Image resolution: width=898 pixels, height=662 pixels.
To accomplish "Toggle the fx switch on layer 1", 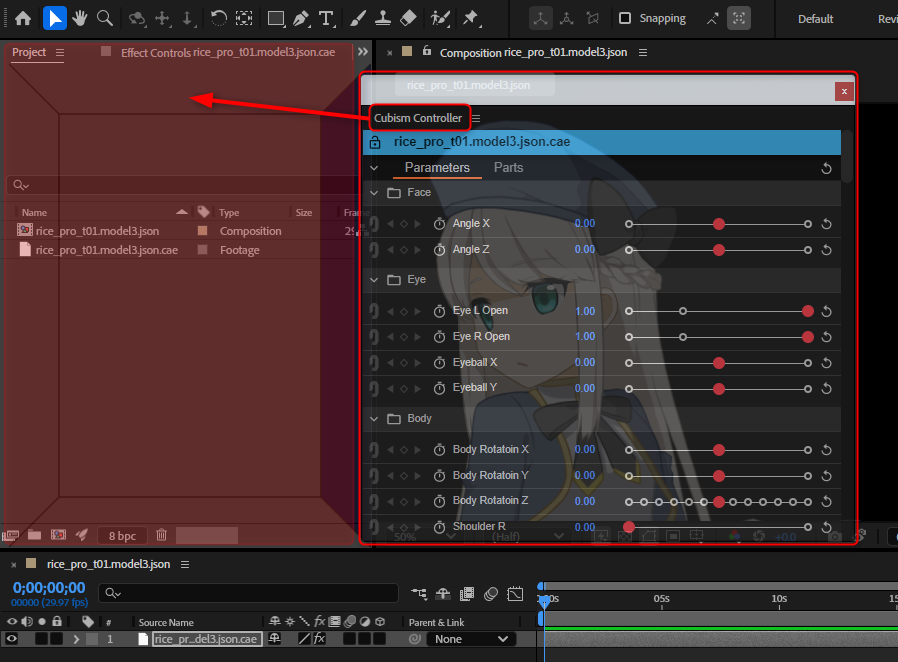I will [320, 639].
